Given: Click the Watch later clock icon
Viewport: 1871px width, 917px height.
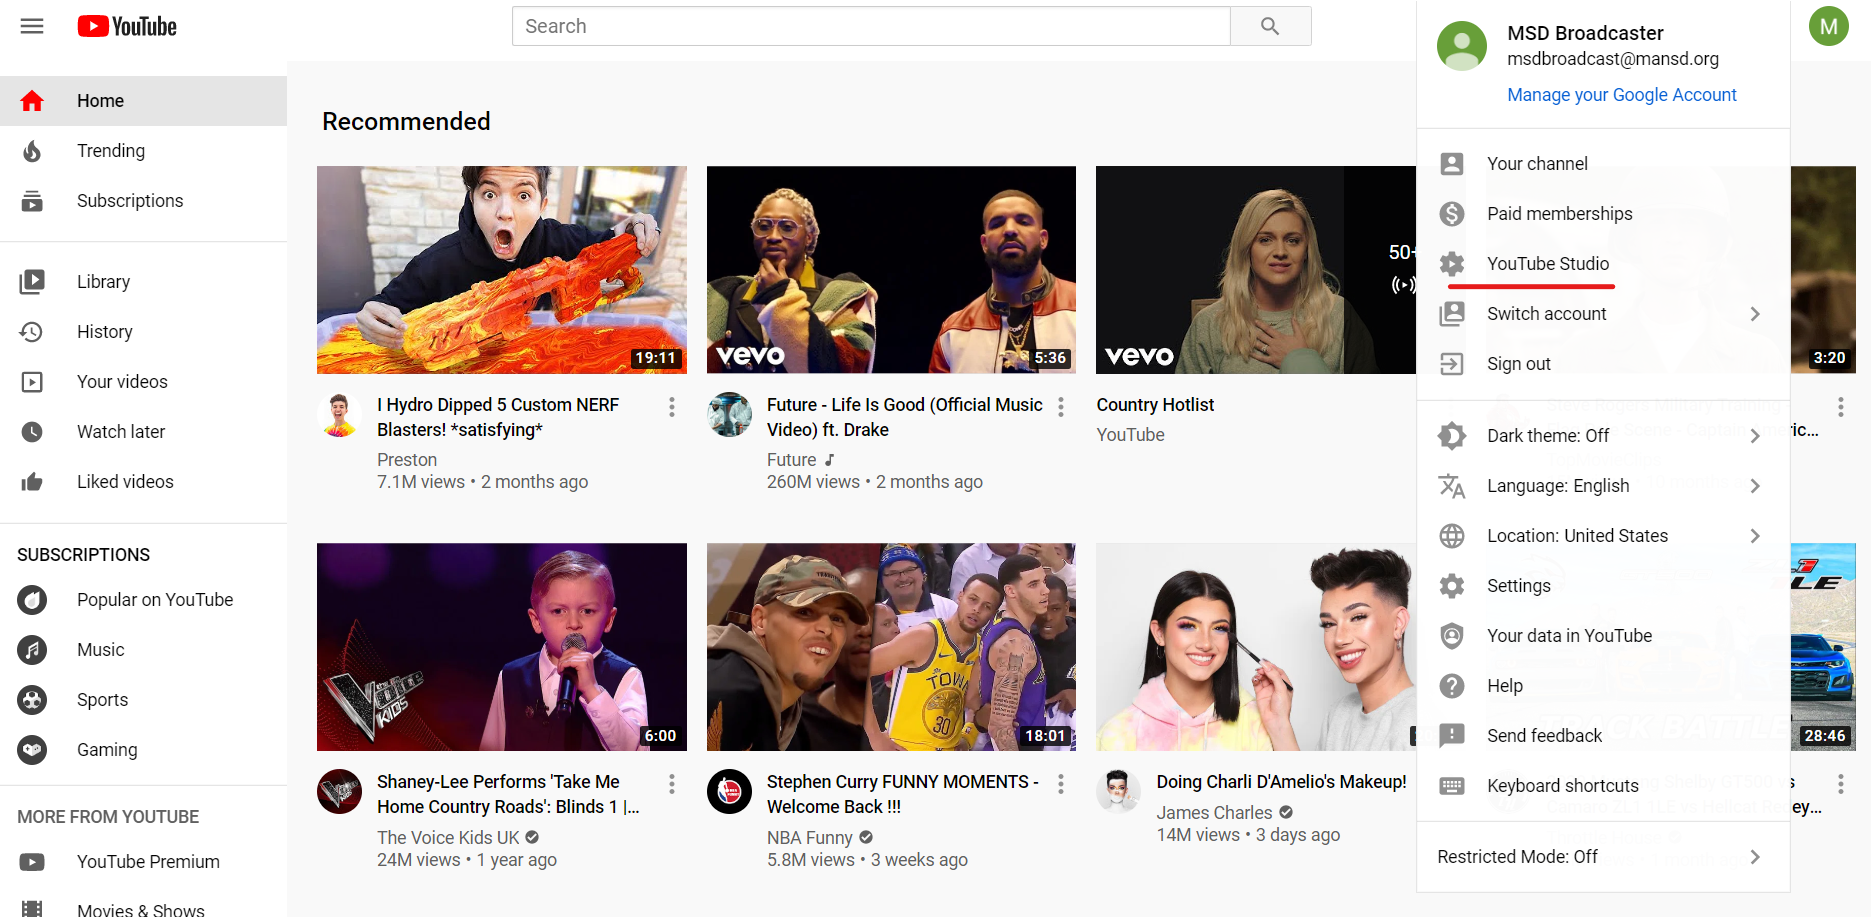Looking at the screenshot, I should point(32,432).
